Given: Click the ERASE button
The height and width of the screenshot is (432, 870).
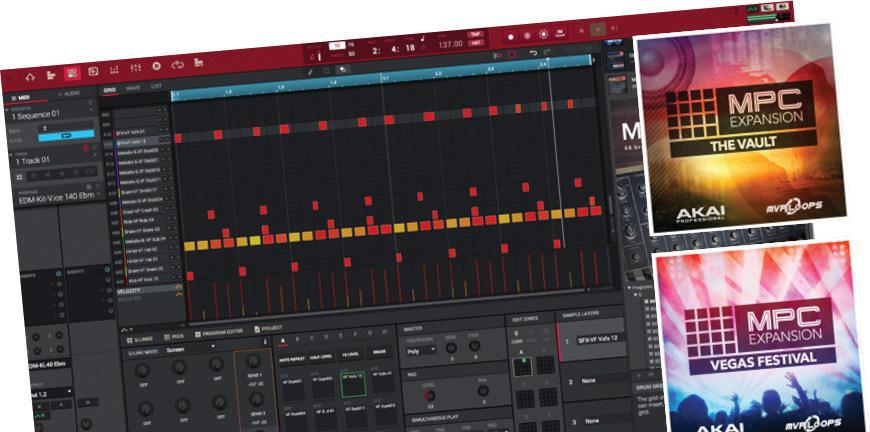Looking at the screenshot, I should (x=380, y=352).
